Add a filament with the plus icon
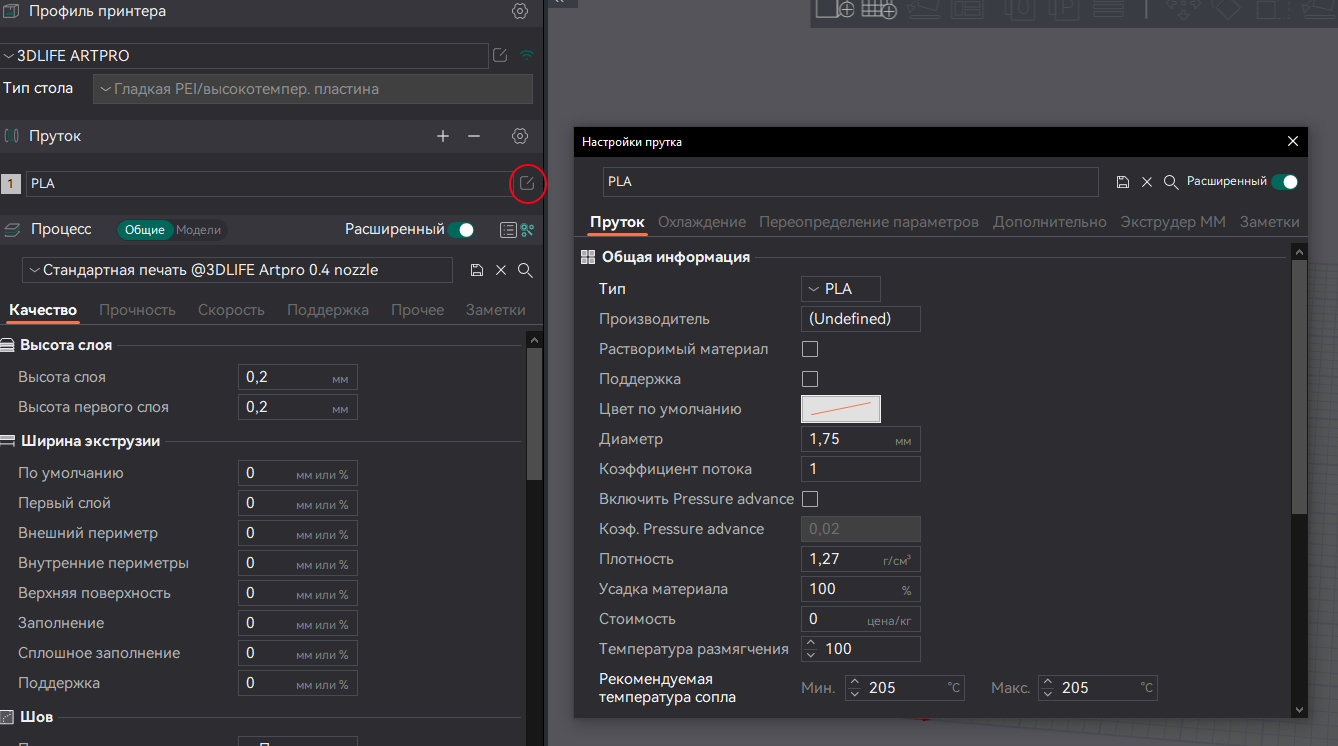This screenshot has width=1338, height=746. (x=443, y=136)
